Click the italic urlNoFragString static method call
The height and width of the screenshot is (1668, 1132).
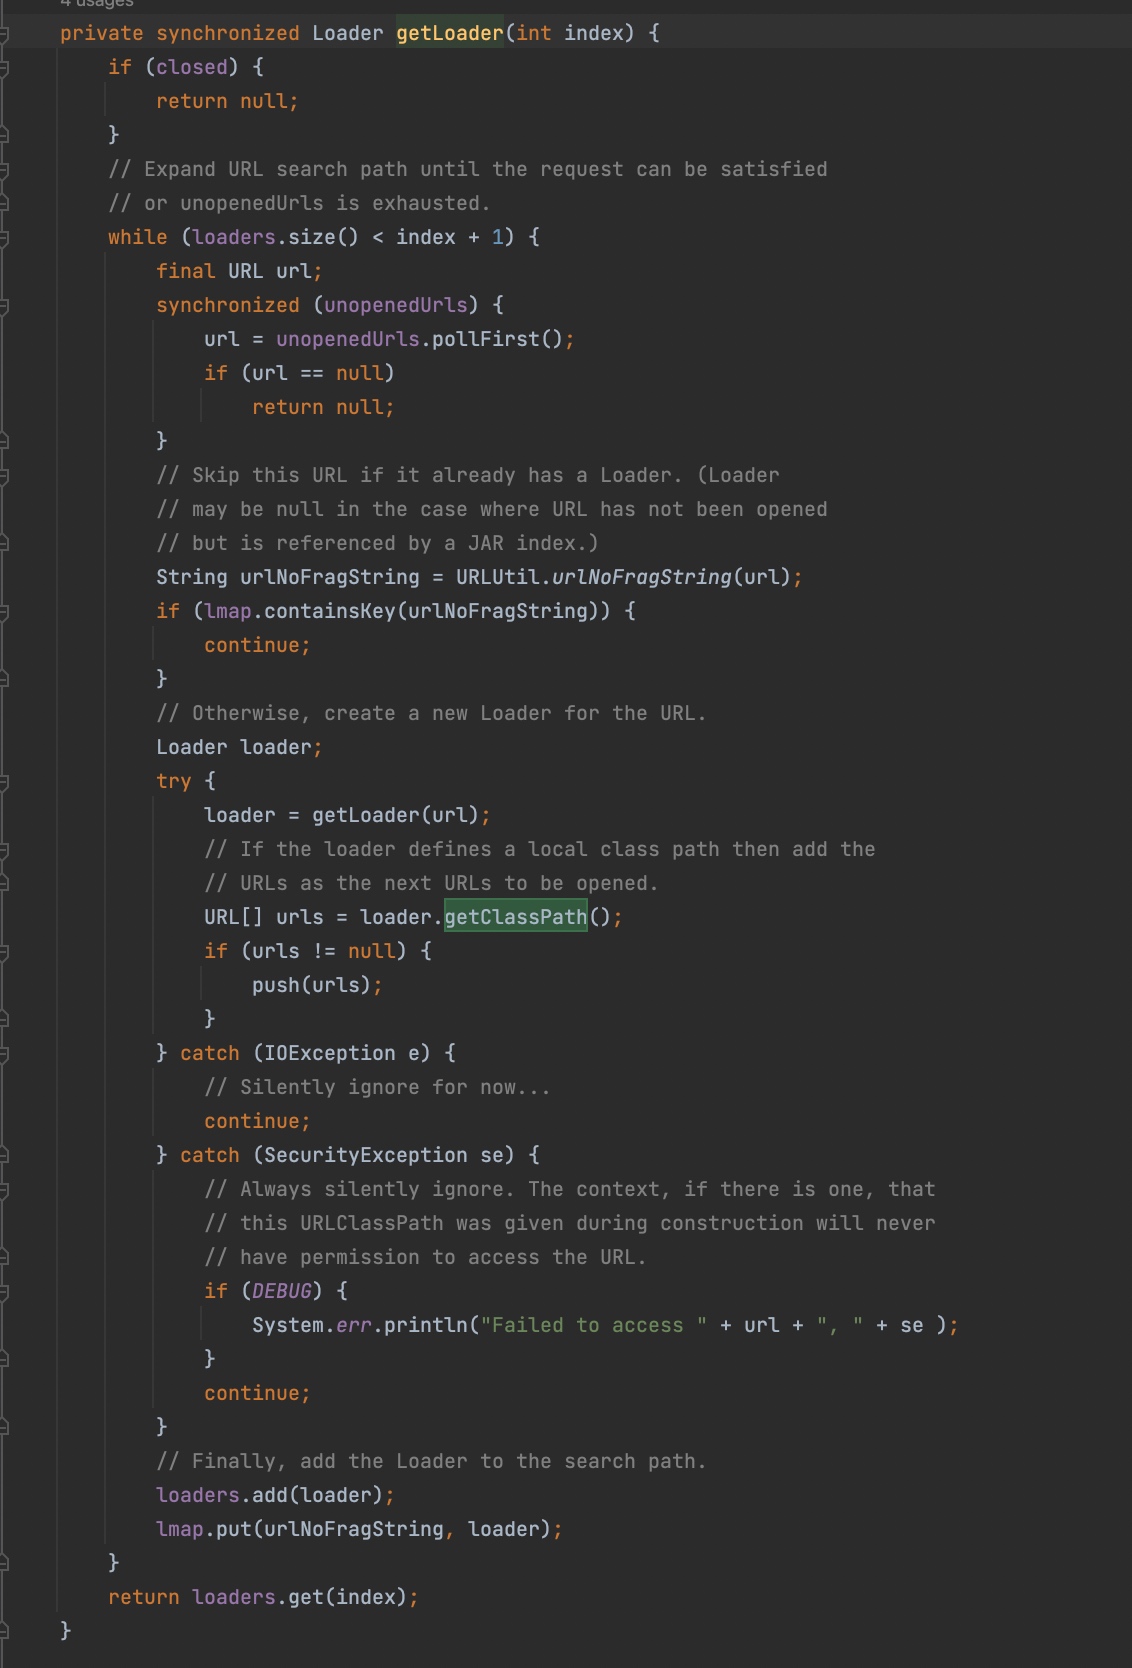(641, 577)
